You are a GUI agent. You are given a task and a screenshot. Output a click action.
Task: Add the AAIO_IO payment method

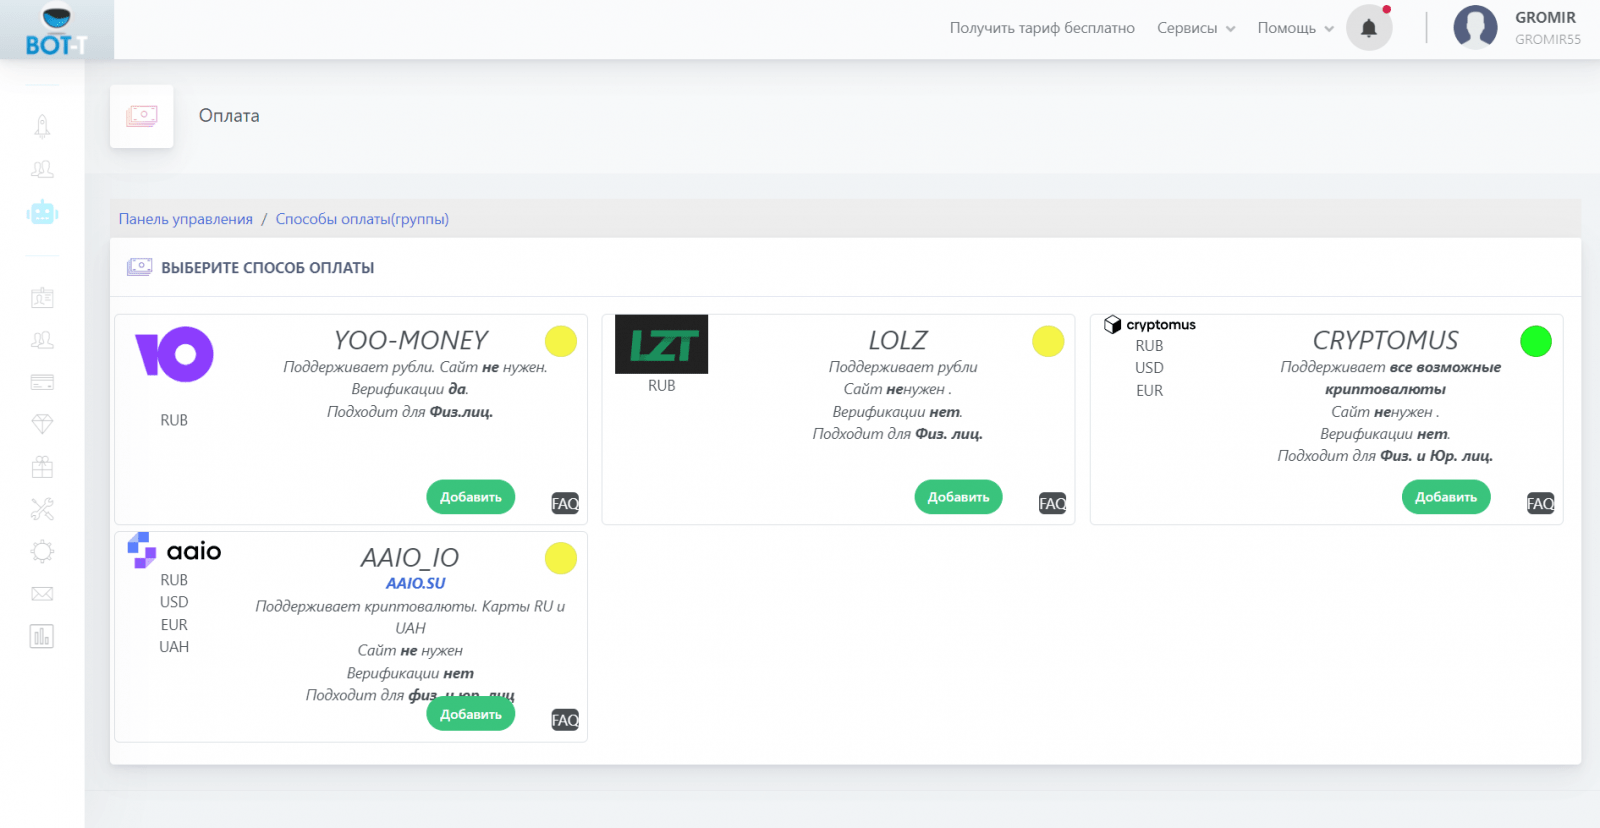pos(471,714)
